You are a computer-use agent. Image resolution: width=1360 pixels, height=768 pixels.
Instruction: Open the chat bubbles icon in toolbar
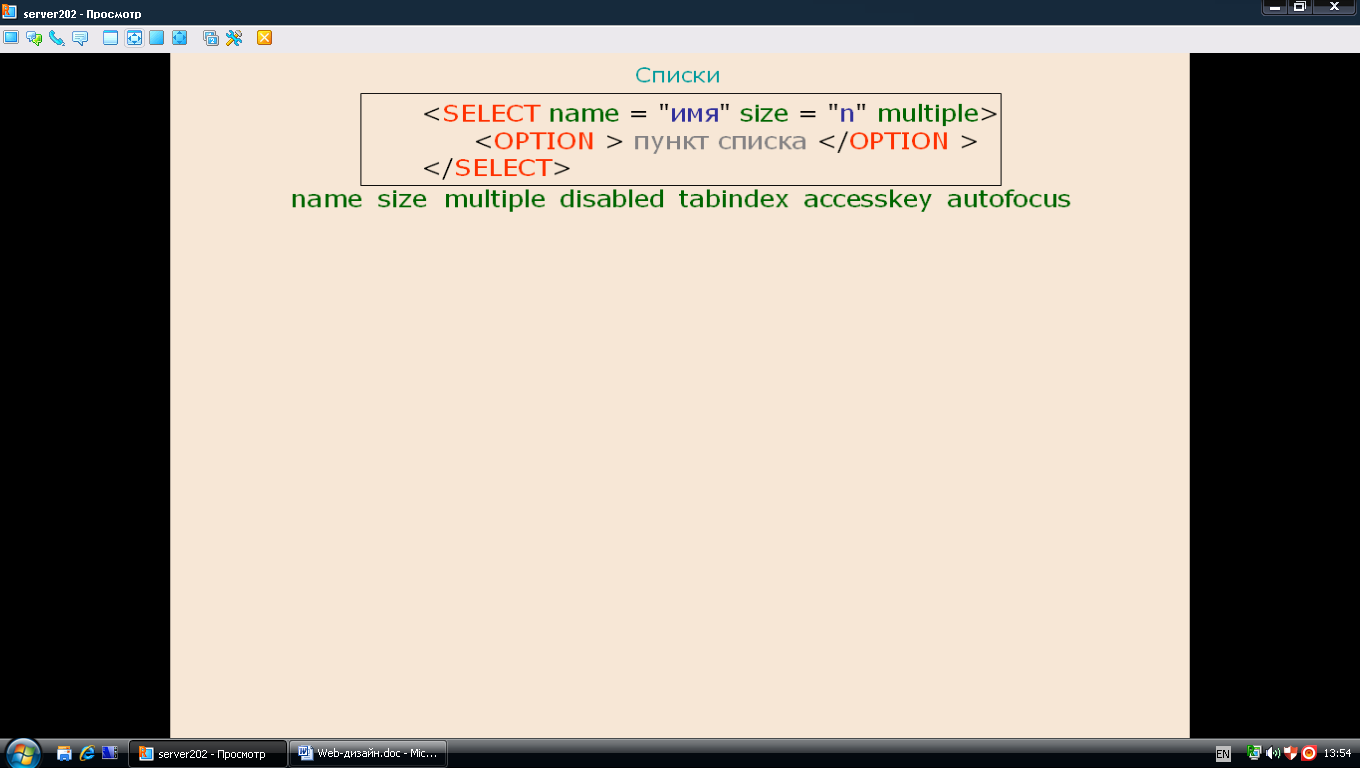[x=34, y=38]
